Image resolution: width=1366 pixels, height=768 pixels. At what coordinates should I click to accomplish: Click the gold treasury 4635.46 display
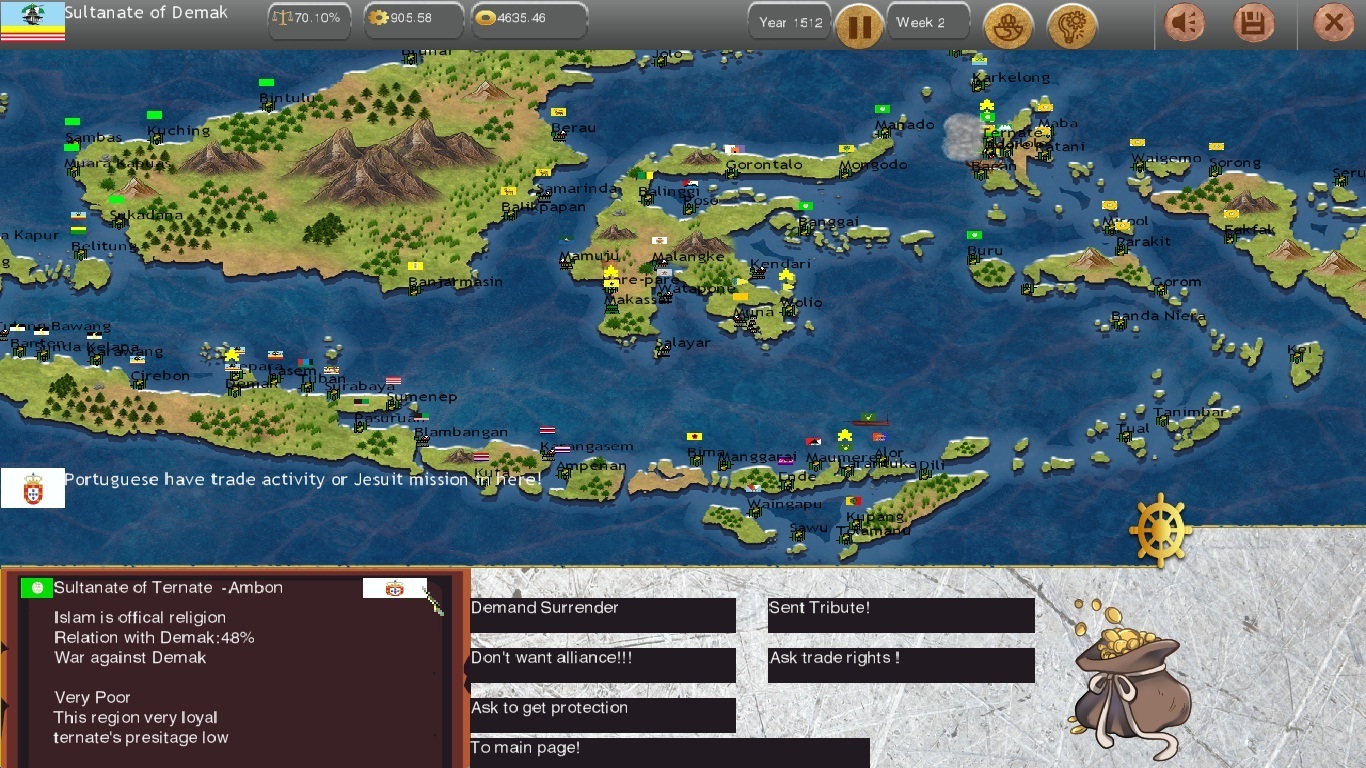(x=529, y=20)
